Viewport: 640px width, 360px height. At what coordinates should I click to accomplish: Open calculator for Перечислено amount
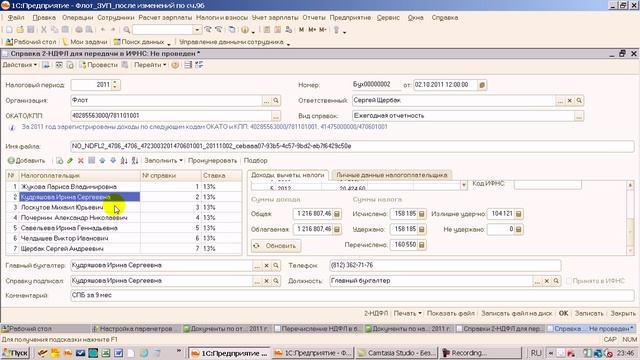(422, 245)
